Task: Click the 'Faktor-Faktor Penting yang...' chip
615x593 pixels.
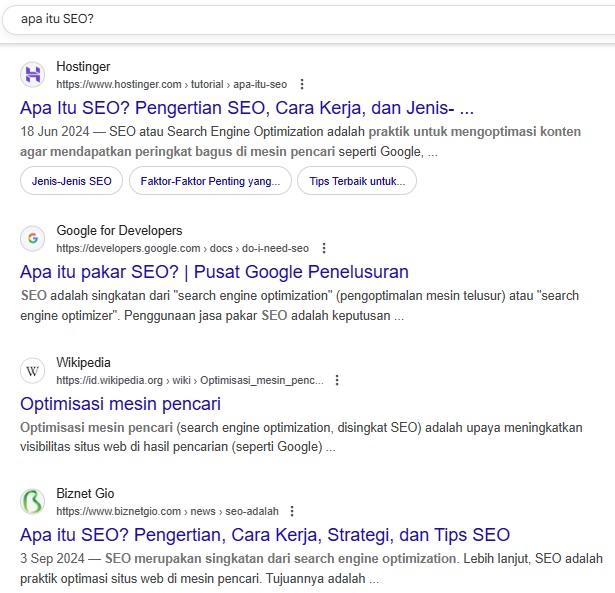Action: pyautogui.click(x=210, y=181)
